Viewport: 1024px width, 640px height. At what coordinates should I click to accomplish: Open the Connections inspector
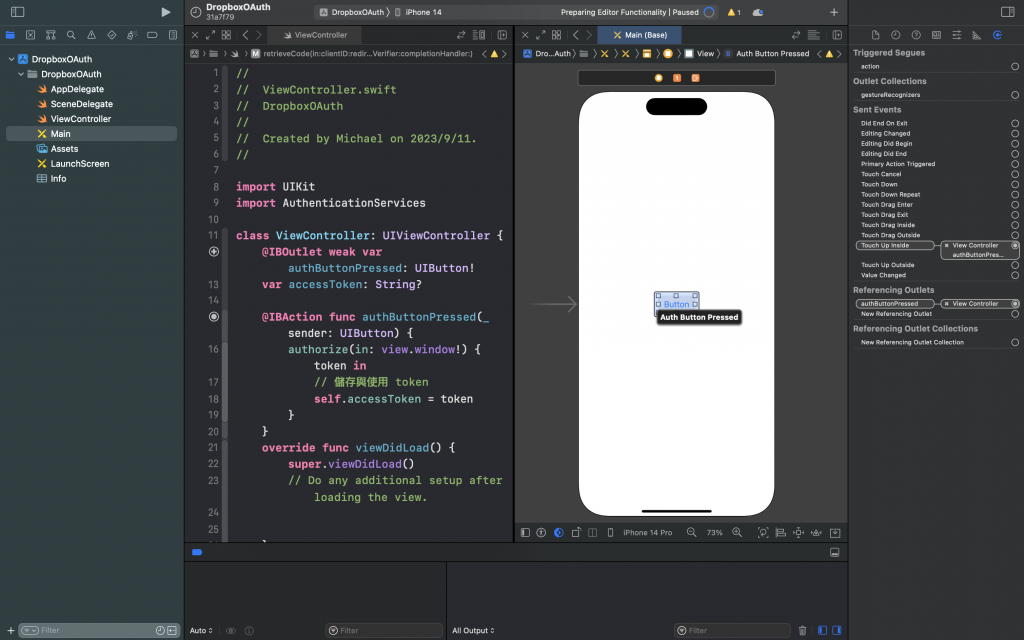(x=997, y=35)
